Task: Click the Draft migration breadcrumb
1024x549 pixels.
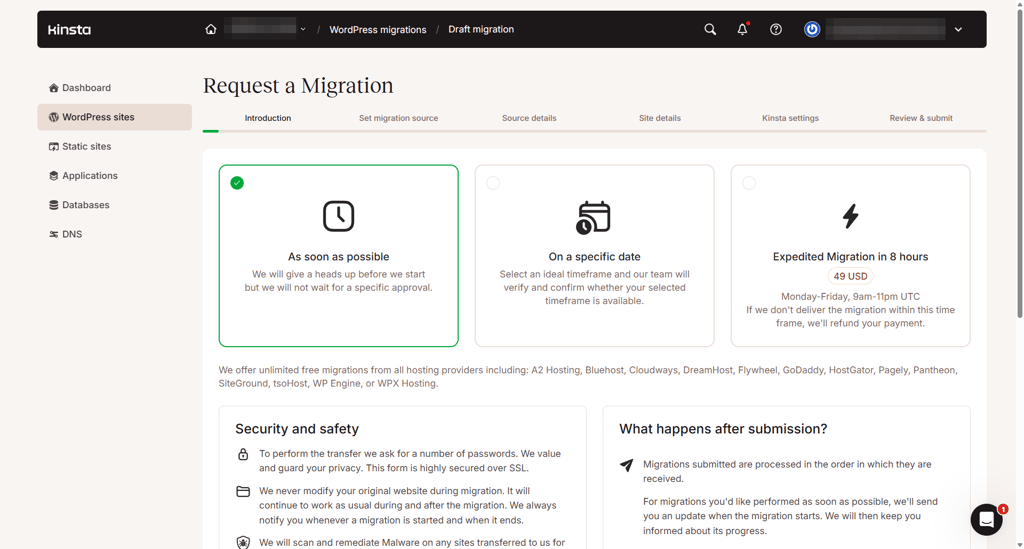Action: point(481,29)
